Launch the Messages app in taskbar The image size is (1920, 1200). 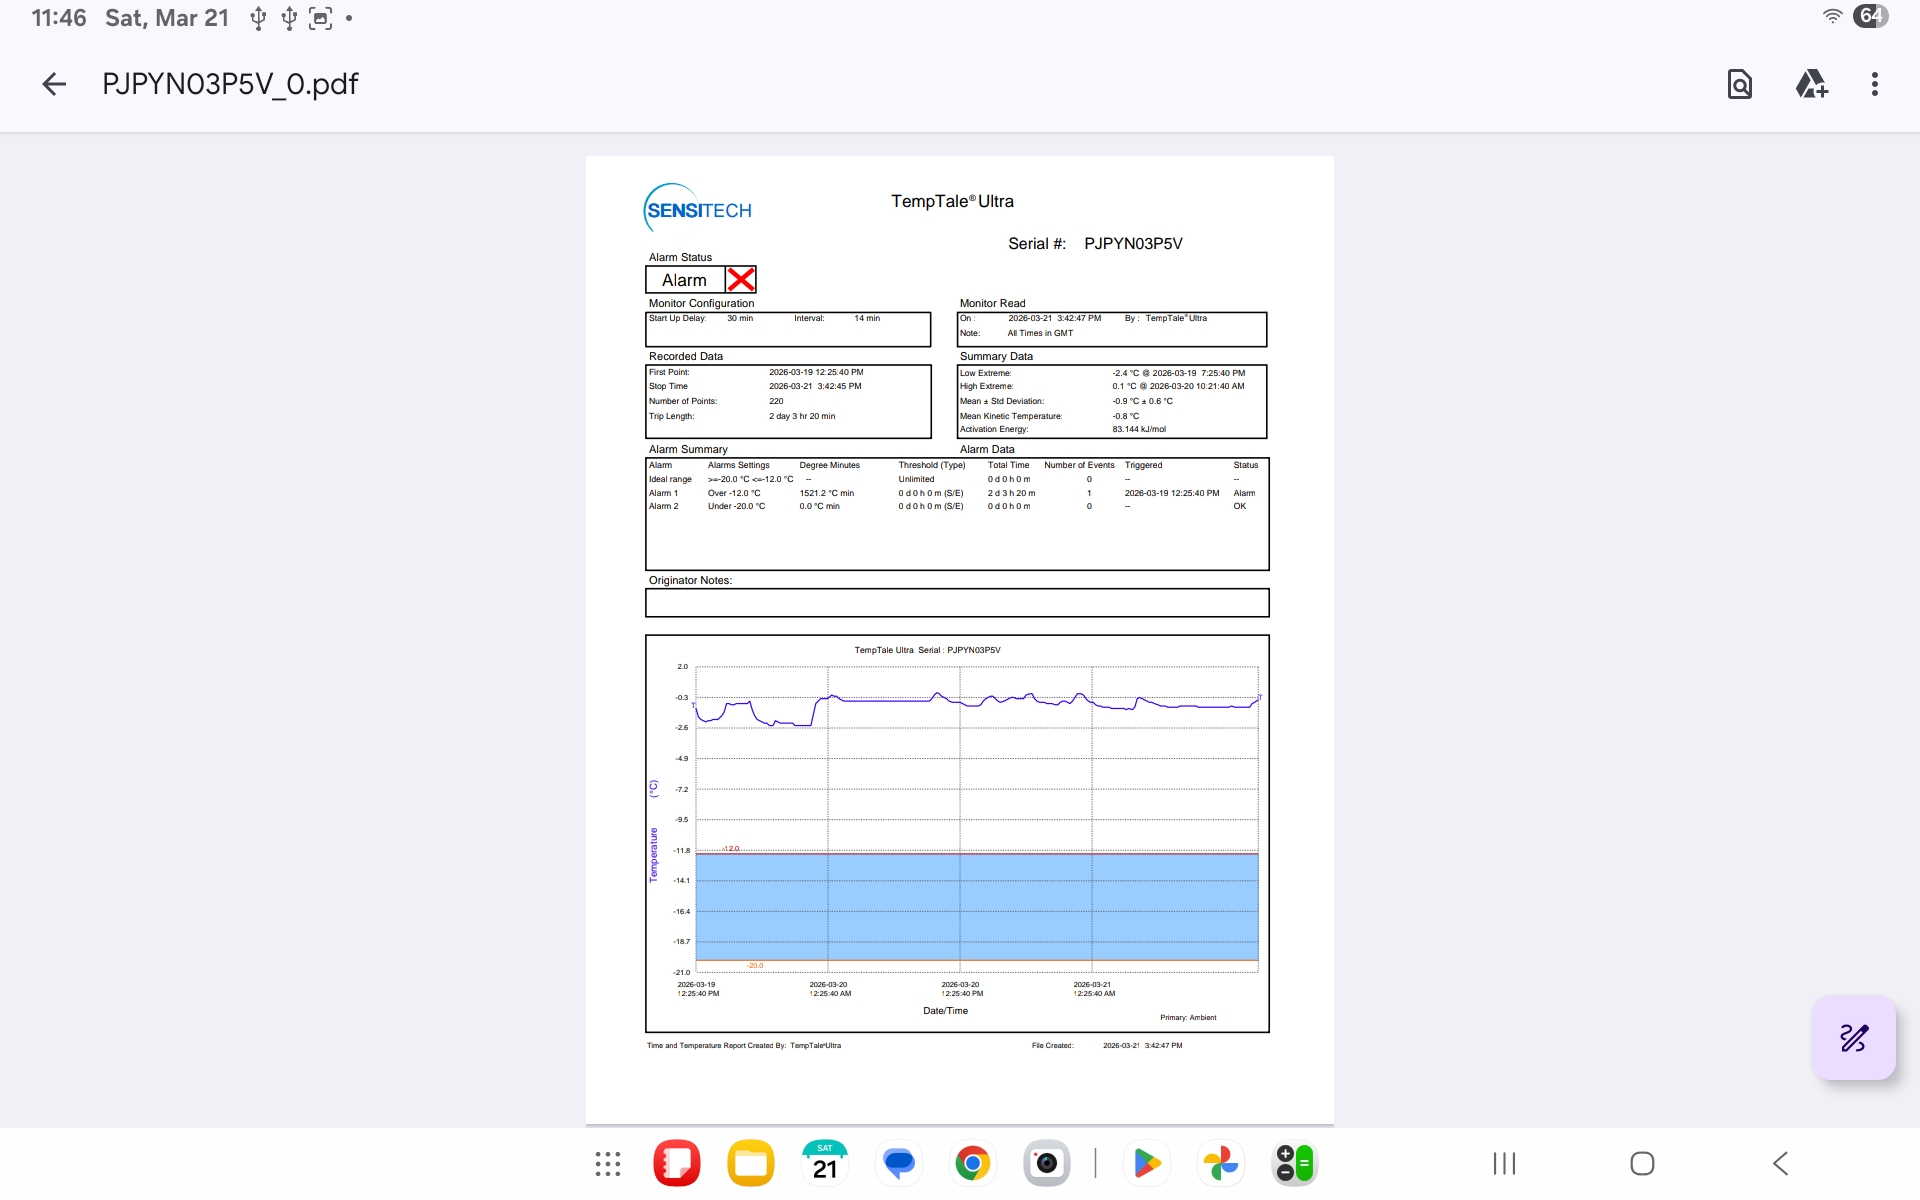point(899,1164)
